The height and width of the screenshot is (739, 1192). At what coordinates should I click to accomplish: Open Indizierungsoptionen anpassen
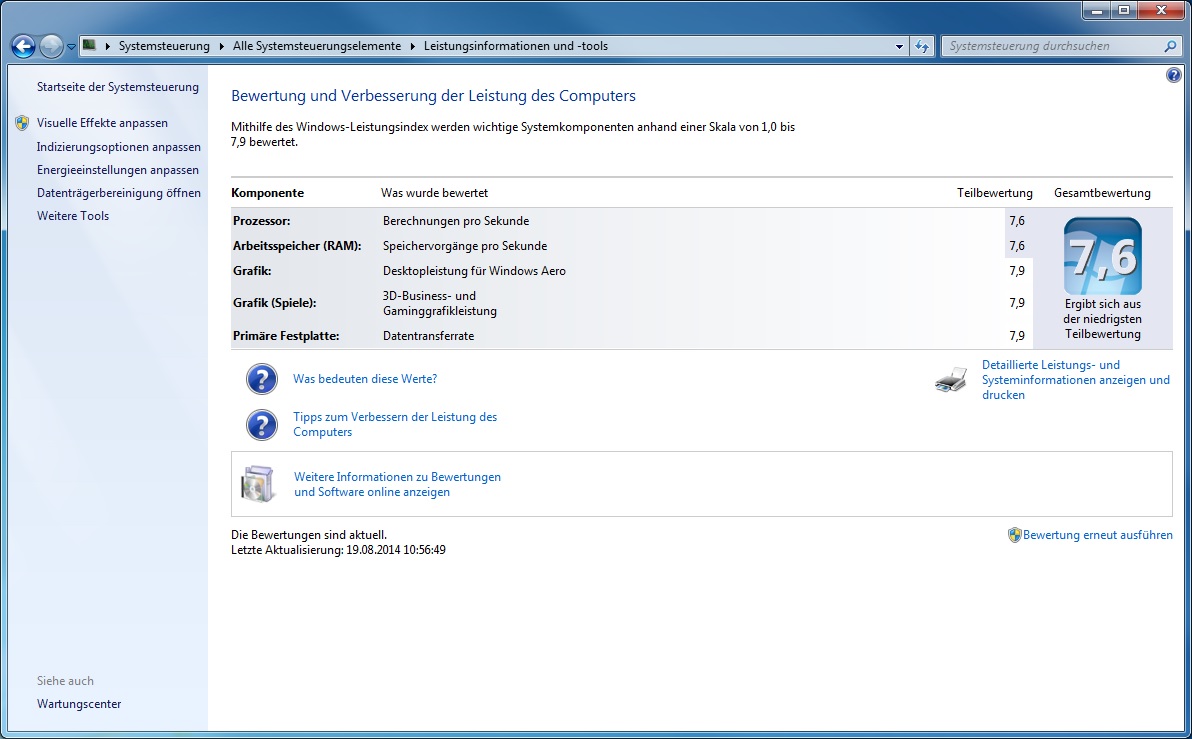tap(119, 147)
